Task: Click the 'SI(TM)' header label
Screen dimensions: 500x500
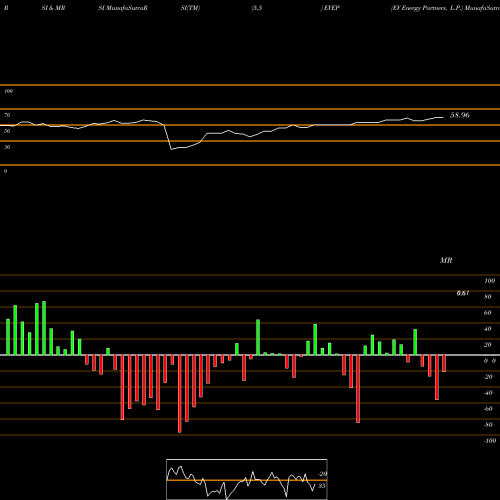Action: point(190,8)
